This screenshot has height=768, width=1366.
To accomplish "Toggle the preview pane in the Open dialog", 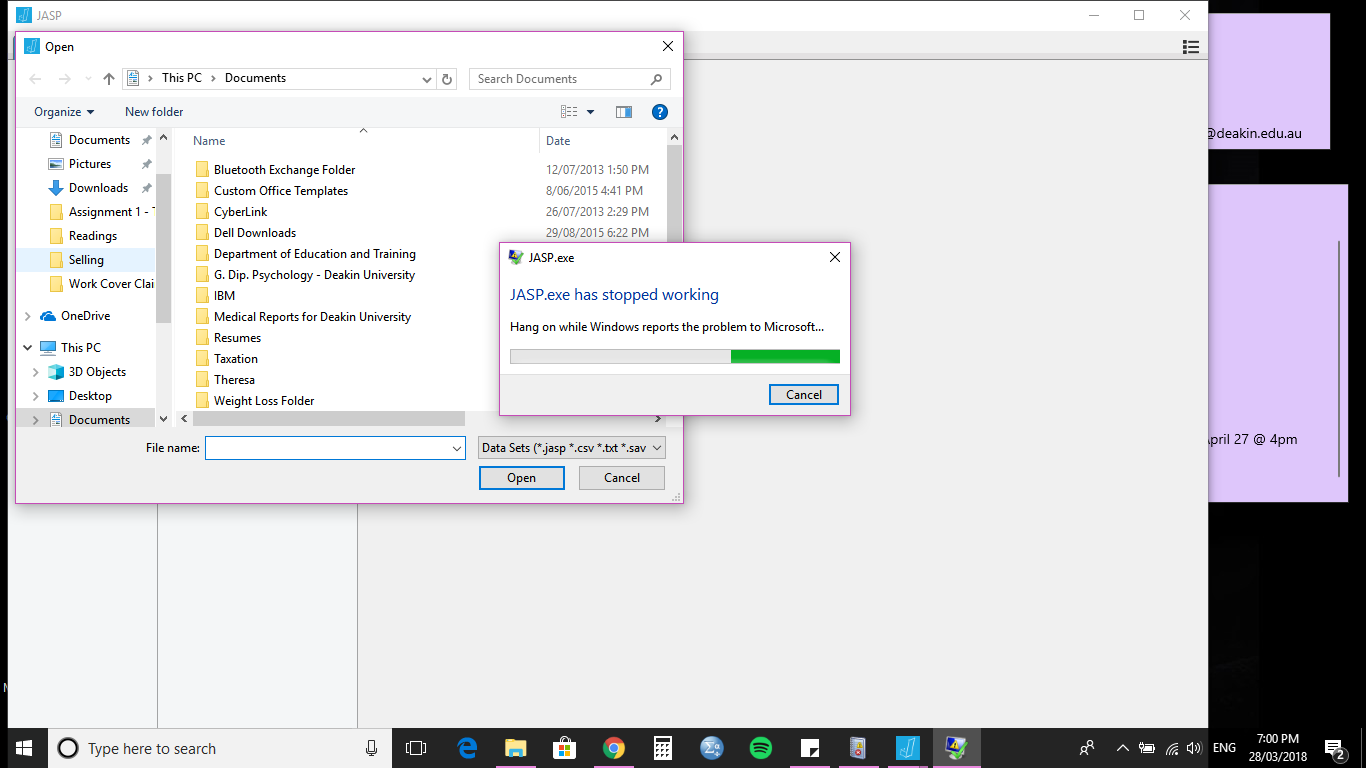I will point(623,111).
